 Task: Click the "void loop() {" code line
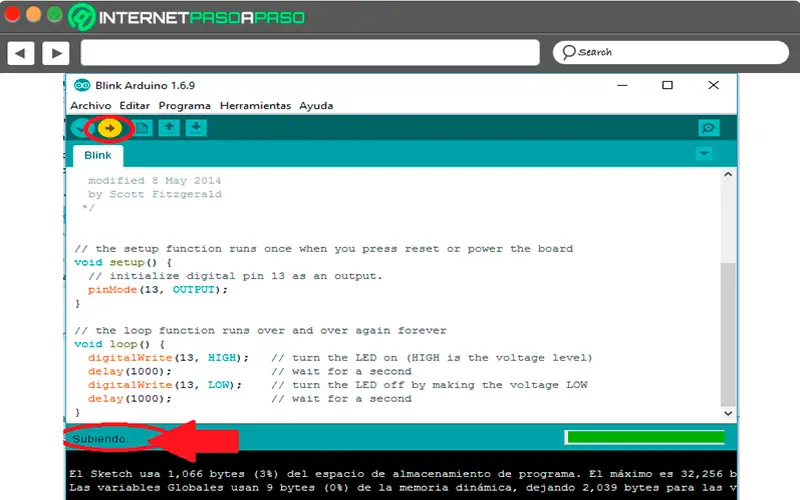point(119,344)
